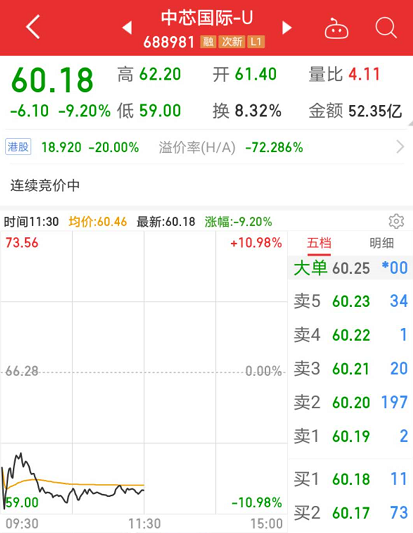The image size is (413, 533).
Task: Tap the L1 level badge
Action: click(256, 42)
